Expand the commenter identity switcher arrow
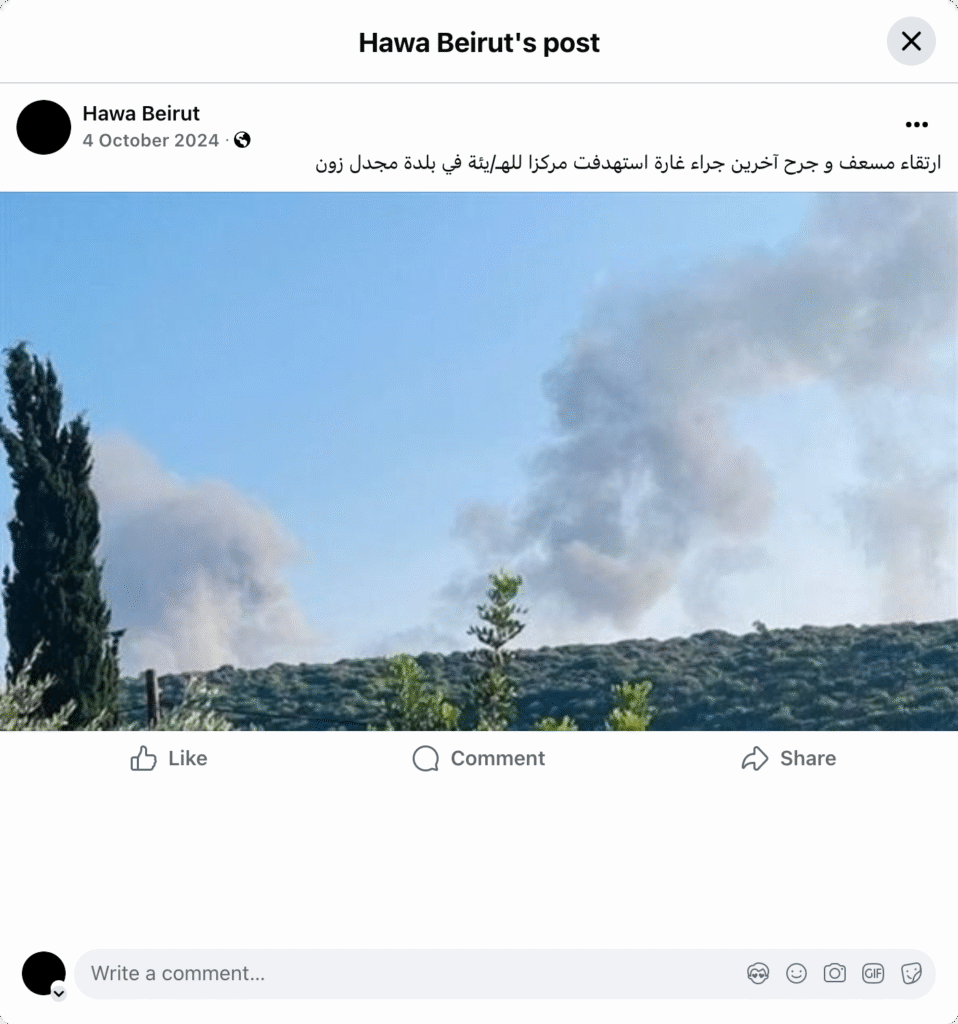 (59, 993)
